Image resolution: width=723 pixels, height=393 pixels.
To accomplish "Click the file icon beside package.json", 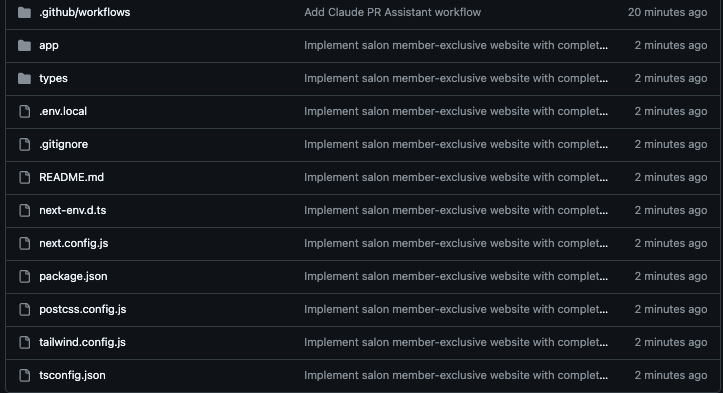I will point(24,276).
